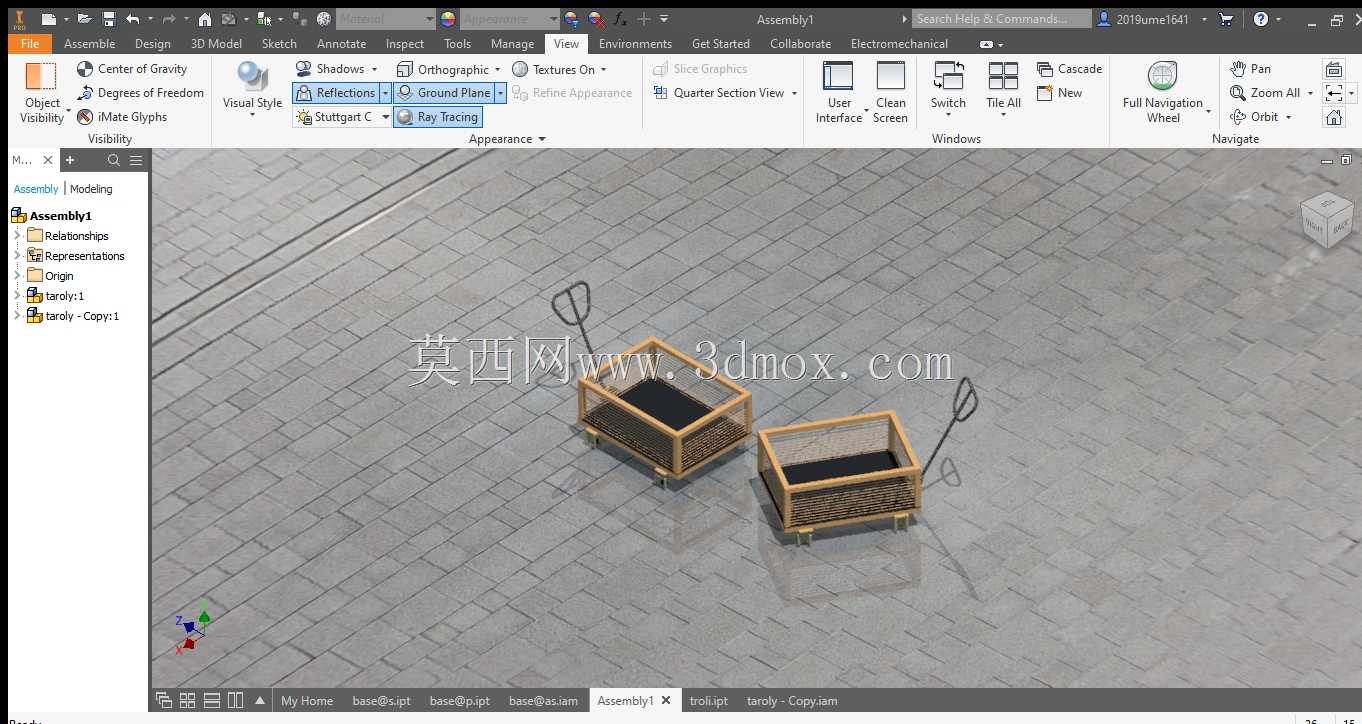Click the Open file folder icon

pyautogui.click(x=84, y=19)
